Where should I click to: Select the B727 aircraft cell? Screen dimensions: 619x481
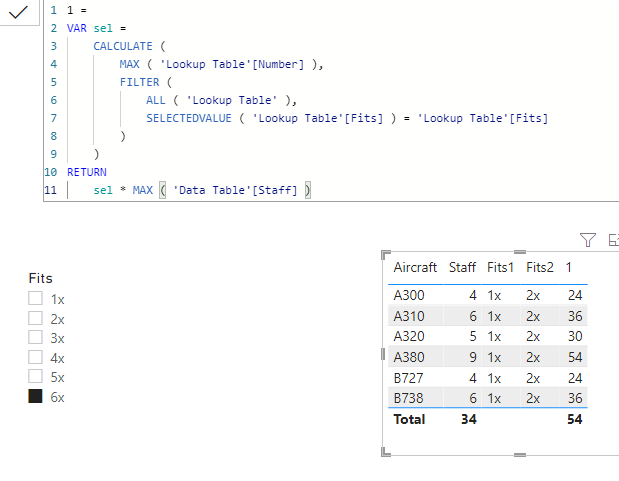(408, 378)
